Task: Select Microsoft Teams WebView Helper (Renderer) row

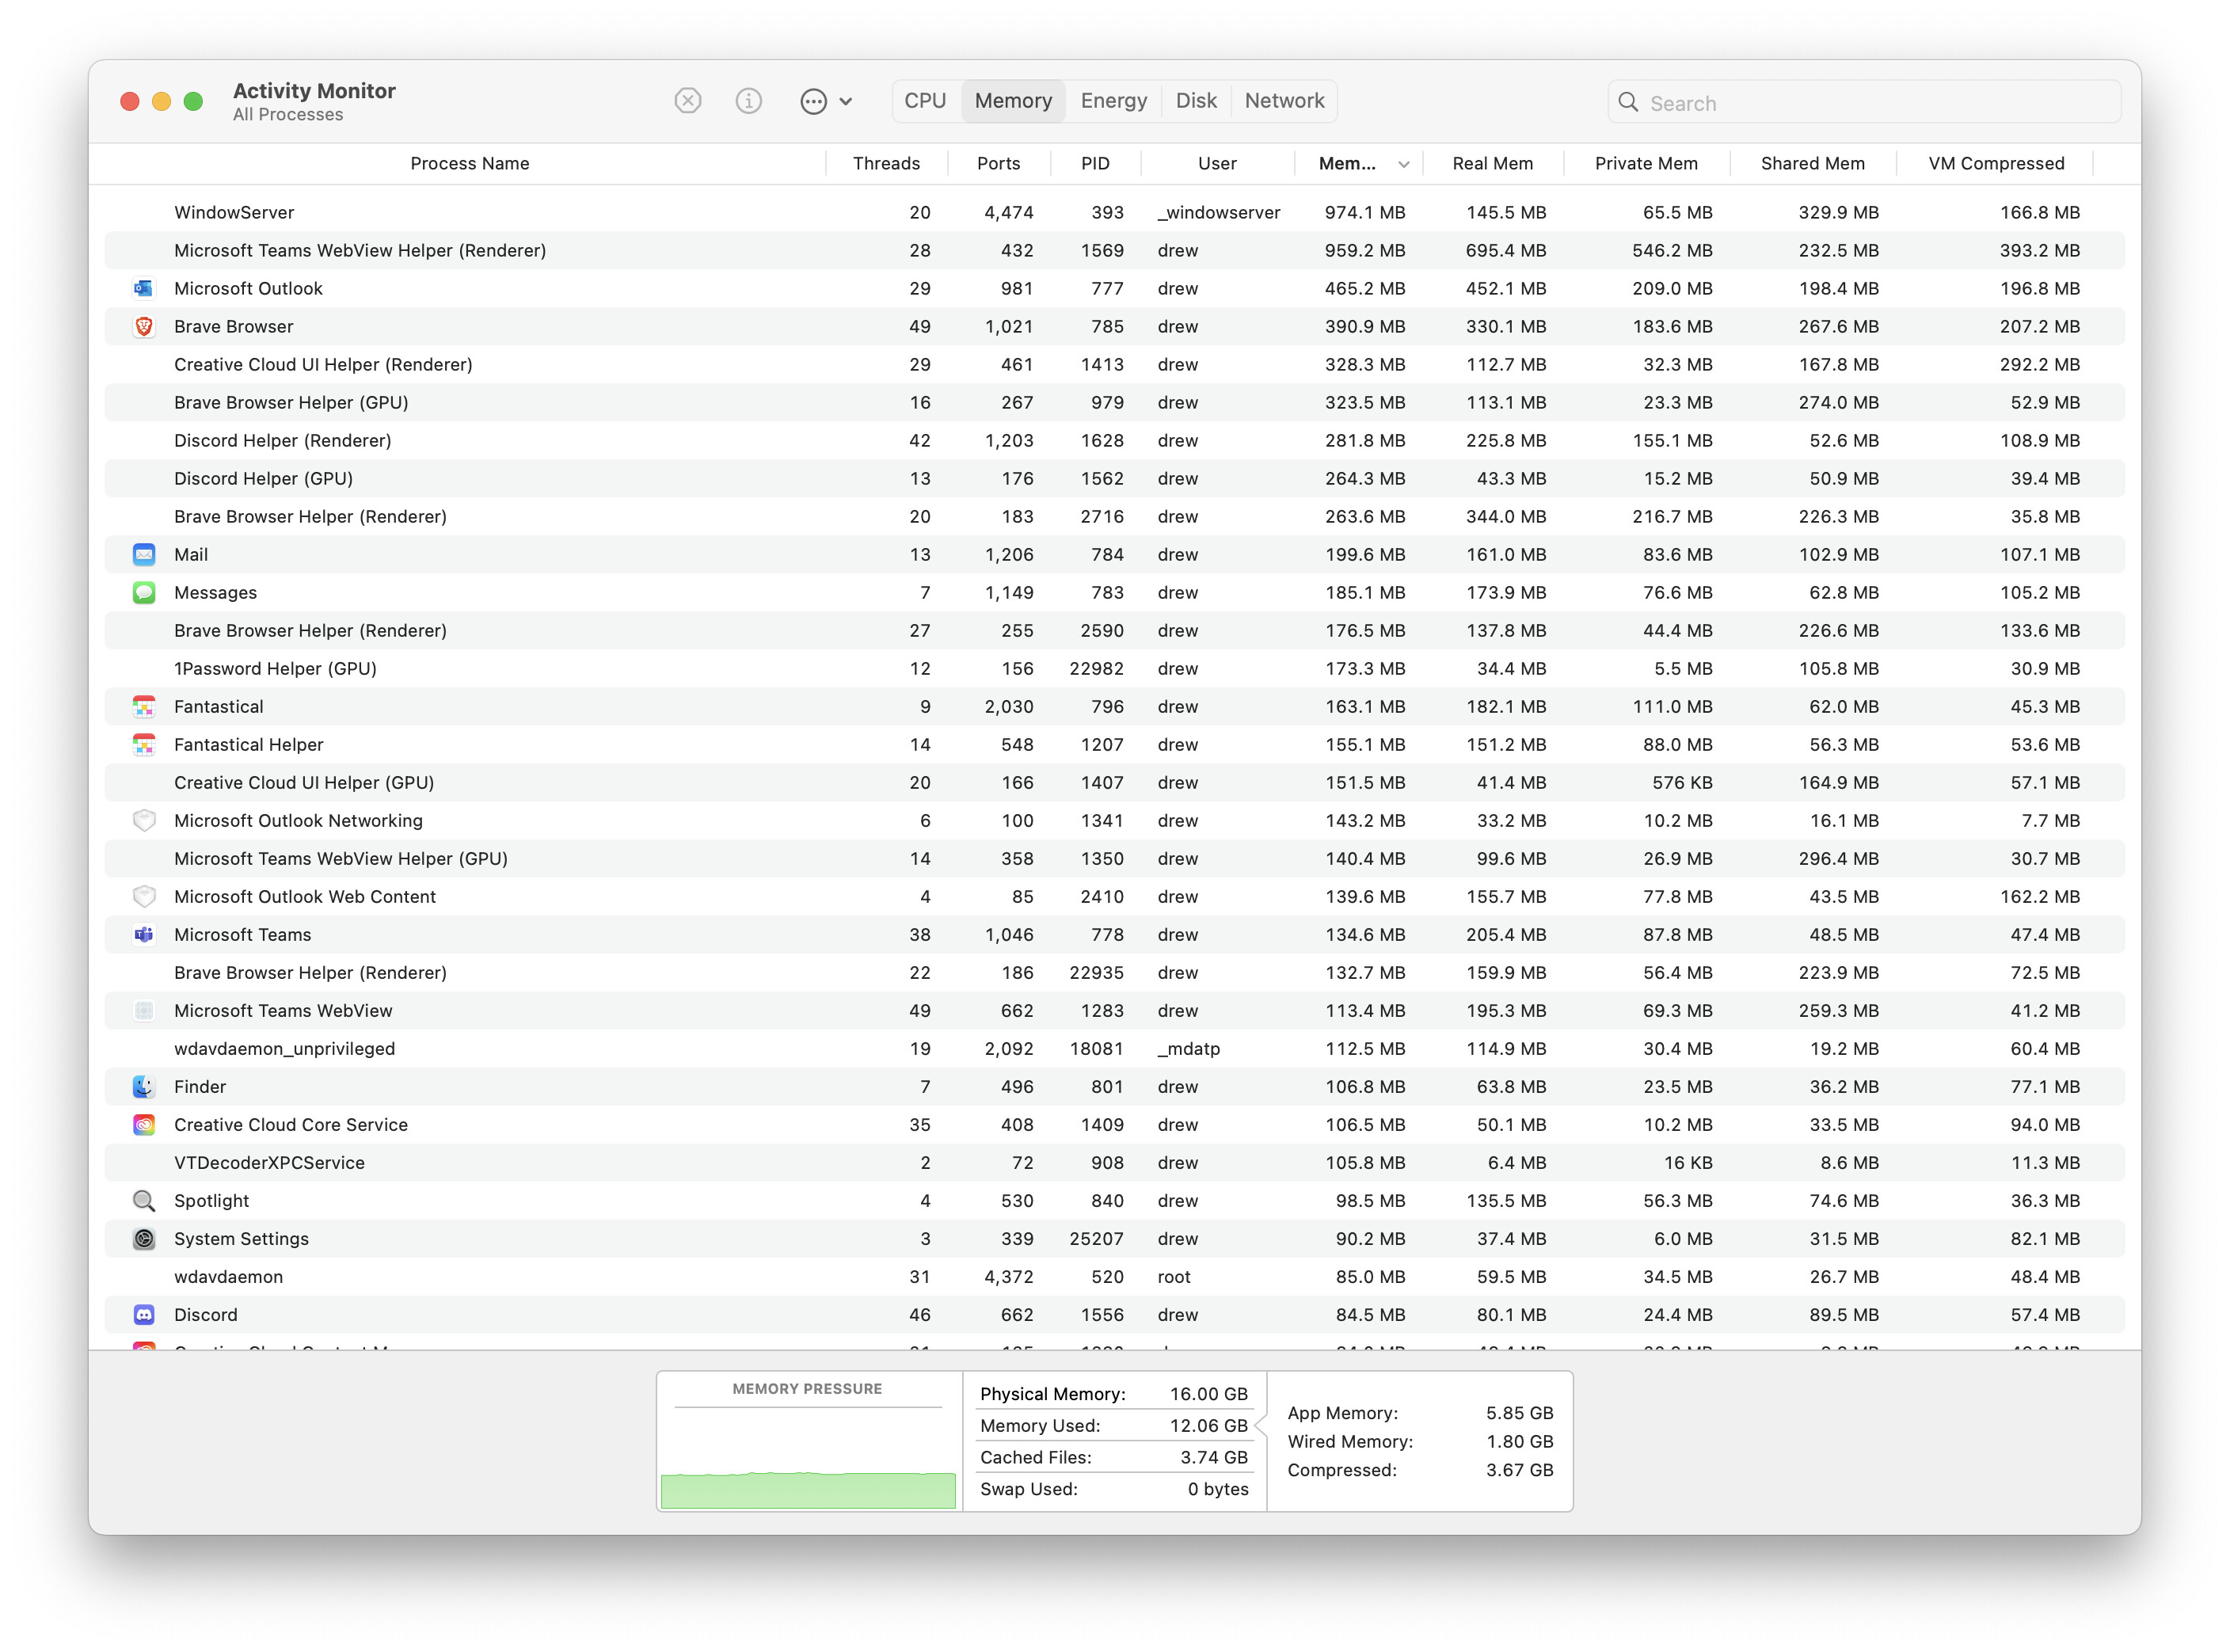Action: click(x=1114, y=250)
